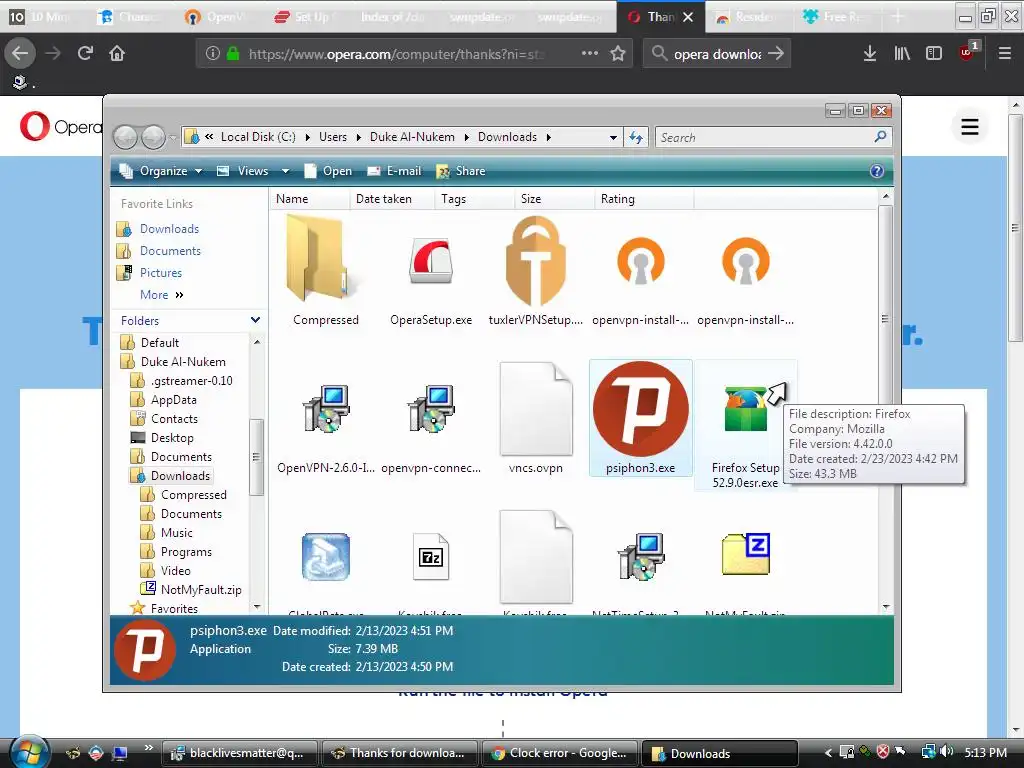This screenshot has width=1024, height=768.
Task: Select Contacts in folder tree
Action: (174, 419)
